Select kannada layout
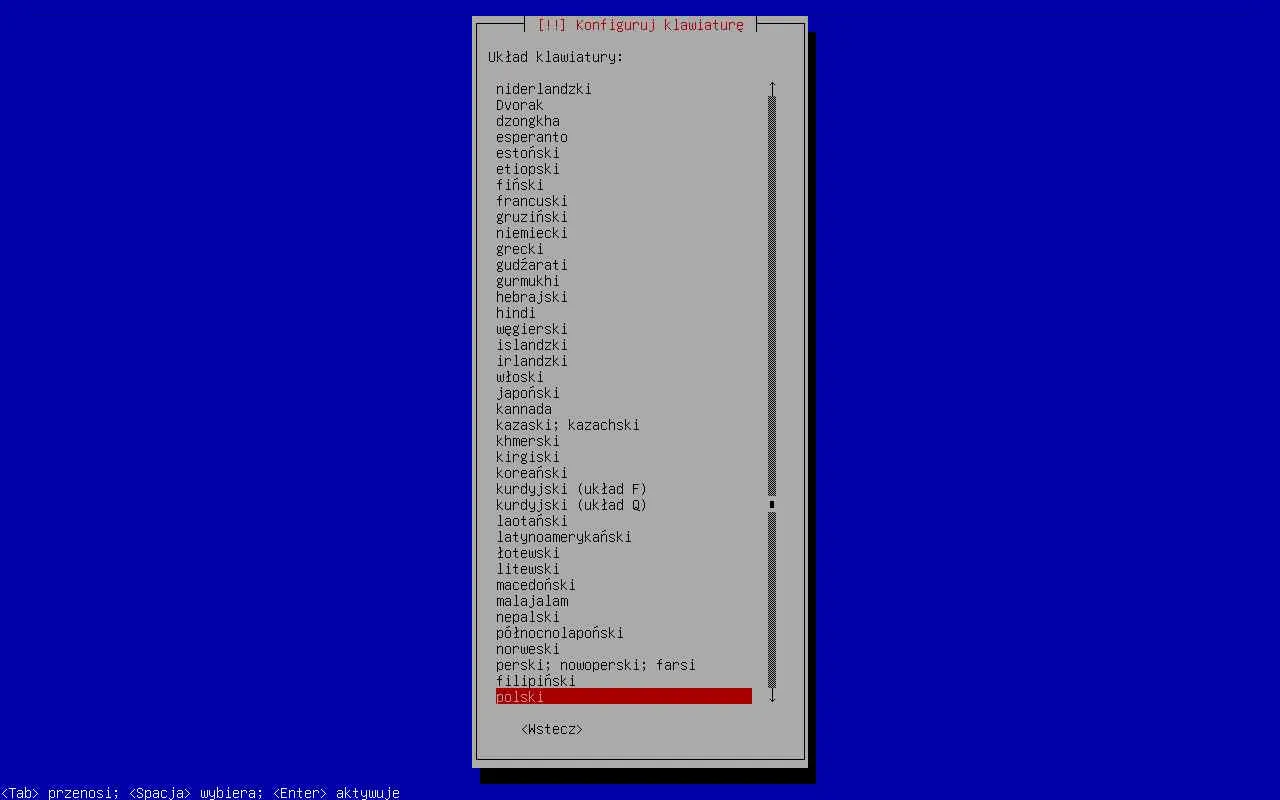This screenshot has height=800, width=1280. 624,409
